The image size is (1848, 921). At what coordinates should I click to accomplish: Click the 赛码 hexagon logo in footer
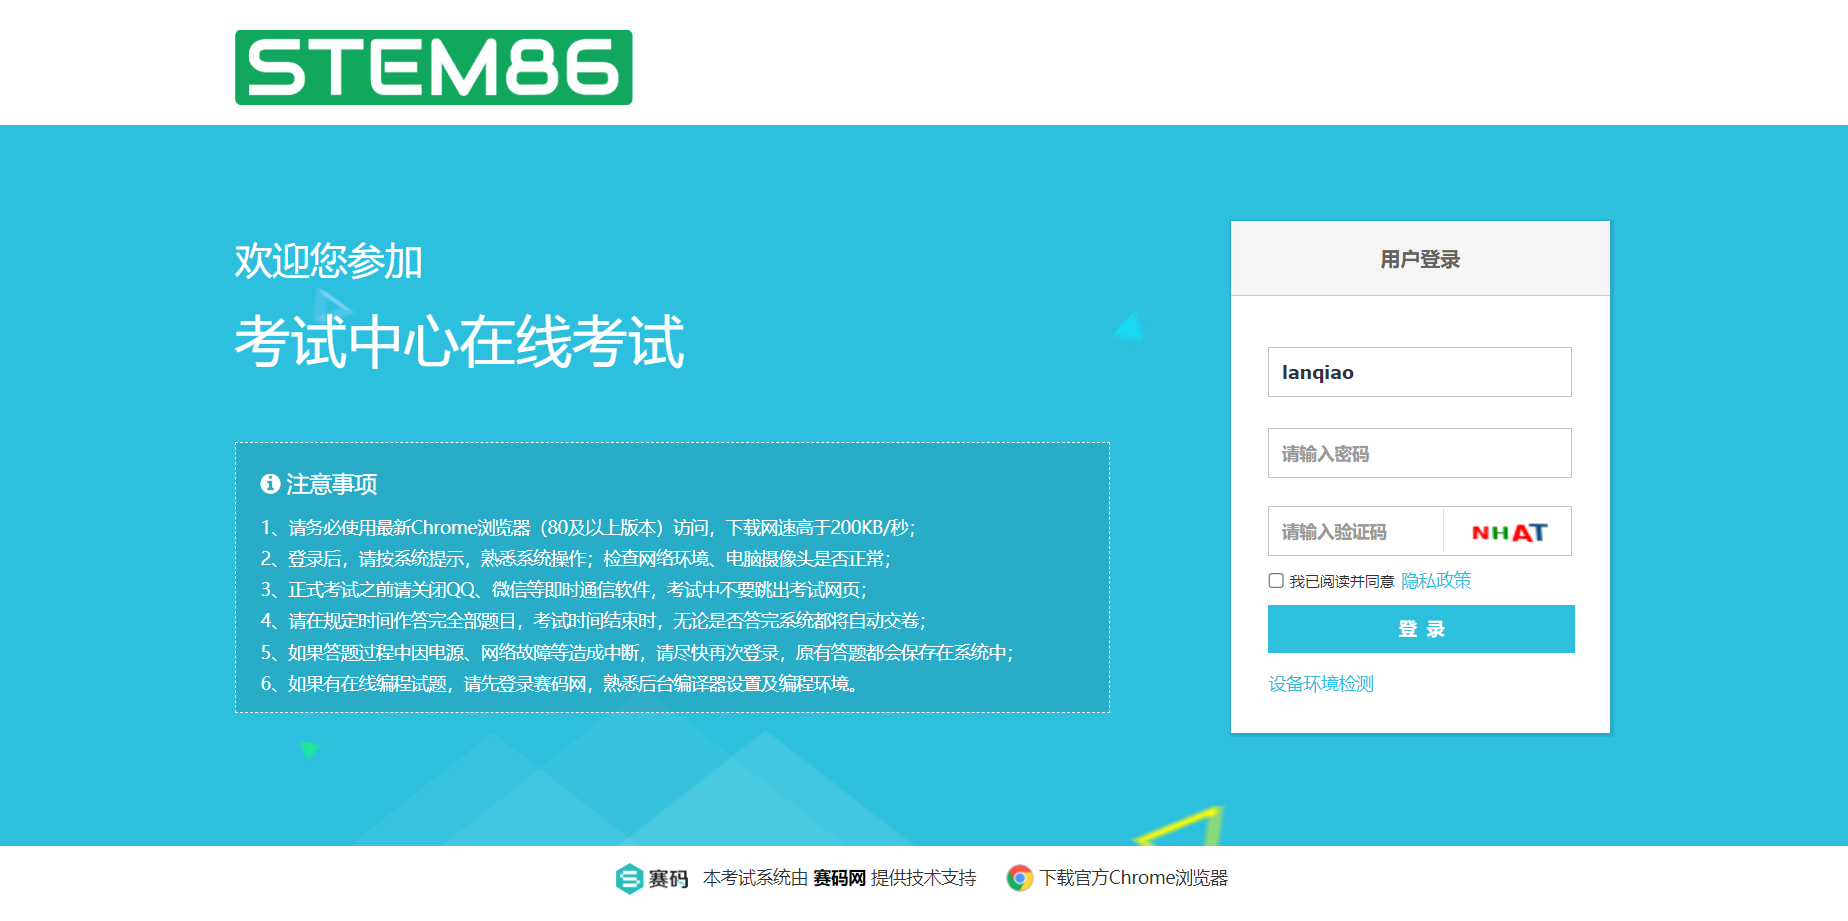pos(629,878)
